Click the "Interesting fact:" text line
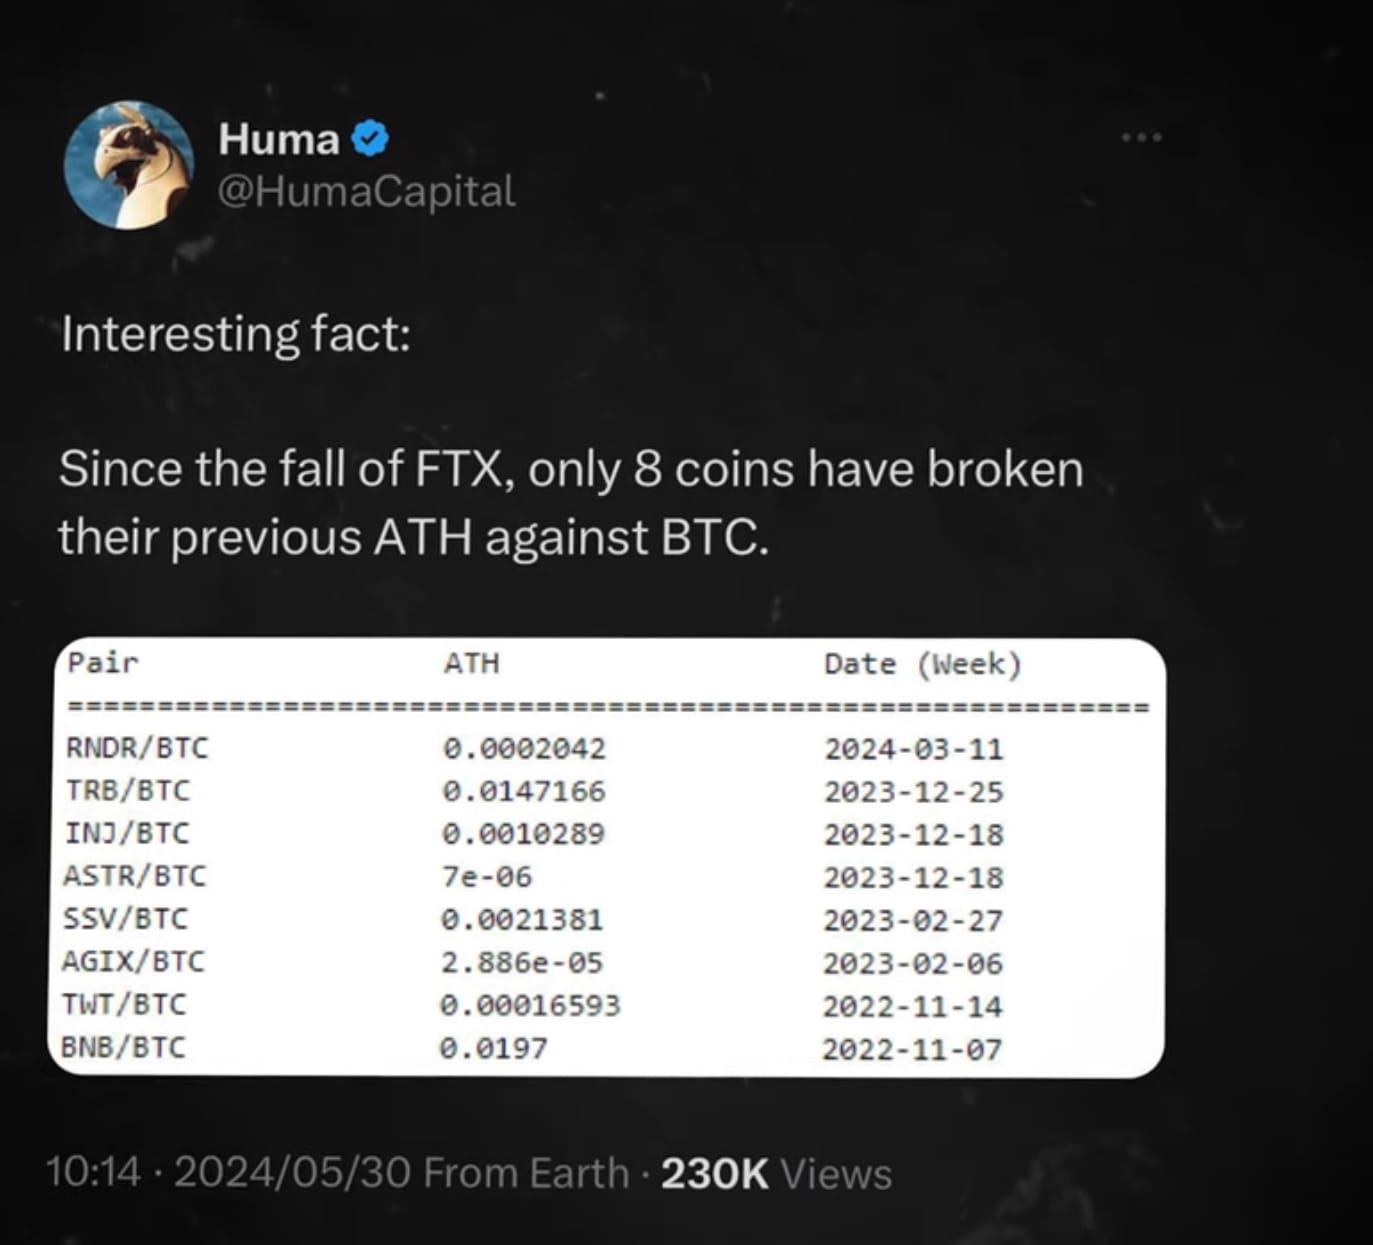 pyautogui.click(x=236, y=333)
